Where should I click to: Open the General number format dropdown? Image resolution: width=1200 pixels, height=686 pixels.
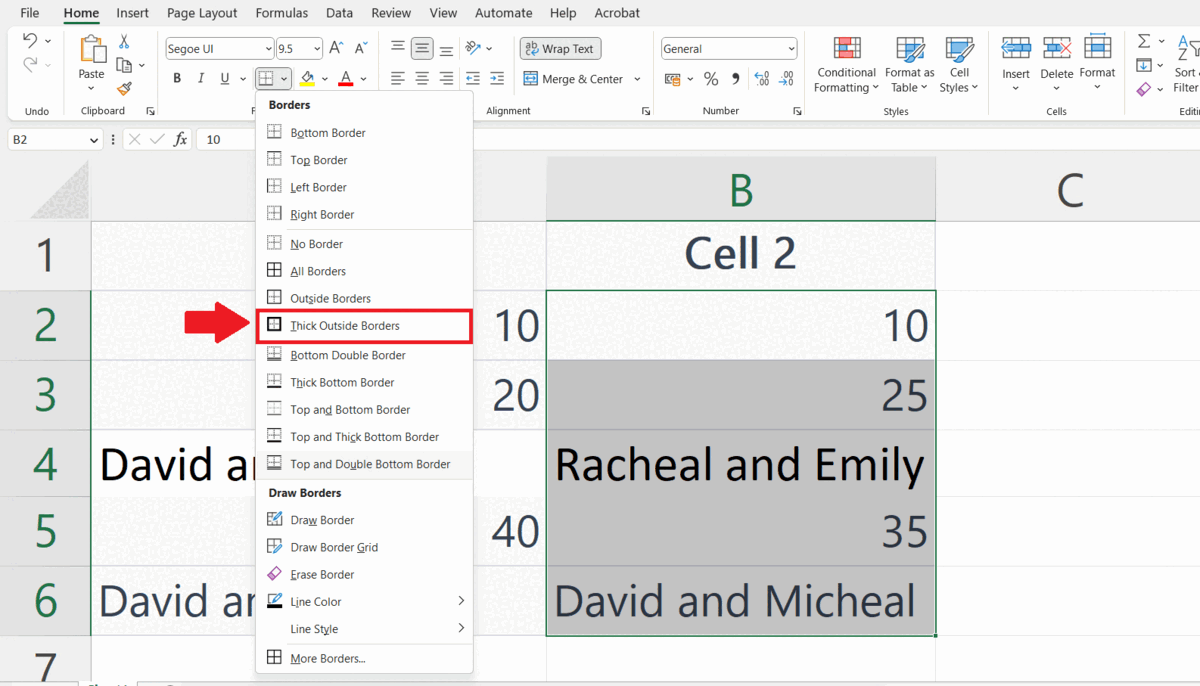point(790,48)
